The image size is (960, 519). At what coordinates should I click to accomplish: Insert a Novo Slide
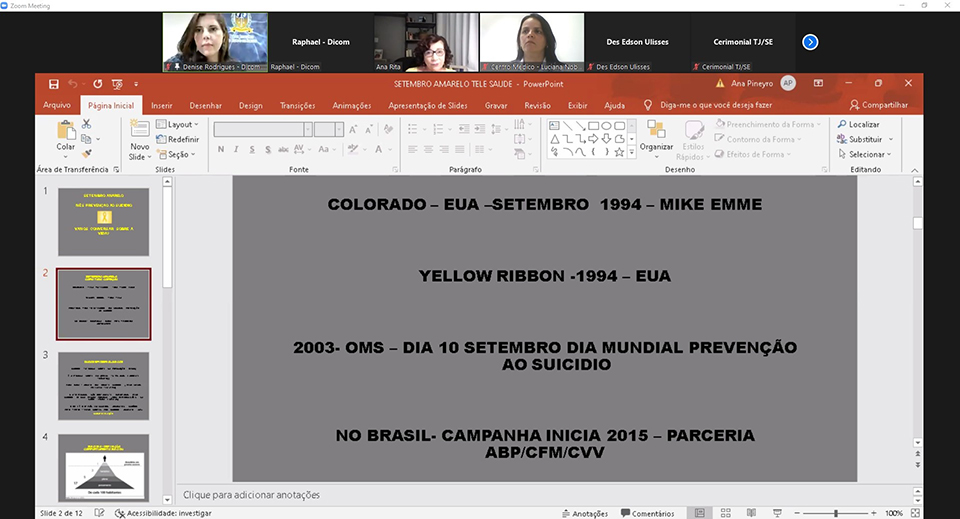pos(139,133)
